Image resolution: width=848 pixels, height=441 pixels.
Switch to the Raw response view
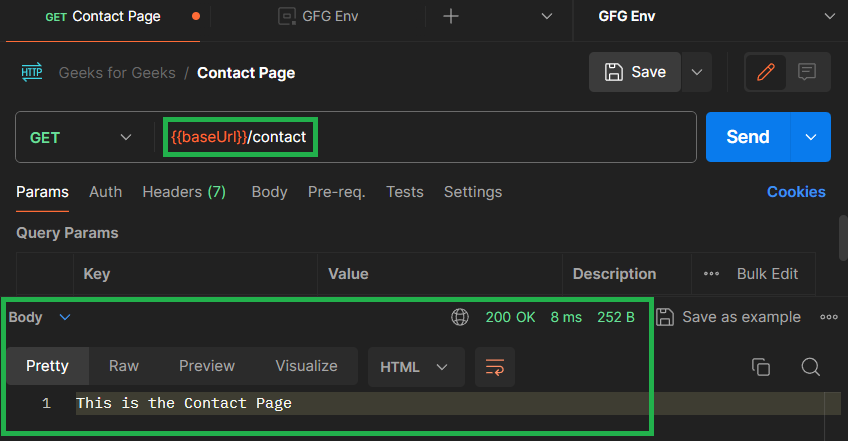pyautogui.click(x=124, y=366)
